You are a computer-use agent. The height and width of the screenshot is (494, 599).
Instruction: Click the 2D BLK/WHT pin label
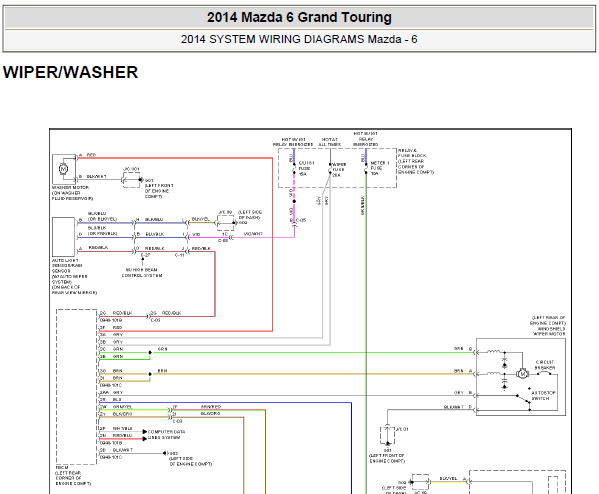click(117, 450)
